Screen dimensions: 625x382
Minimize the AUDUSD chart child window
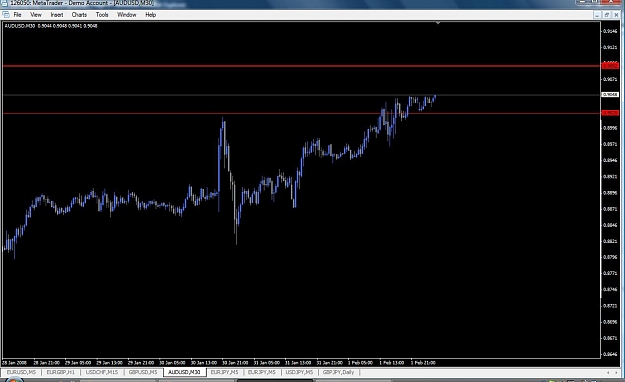coord(597,15)
